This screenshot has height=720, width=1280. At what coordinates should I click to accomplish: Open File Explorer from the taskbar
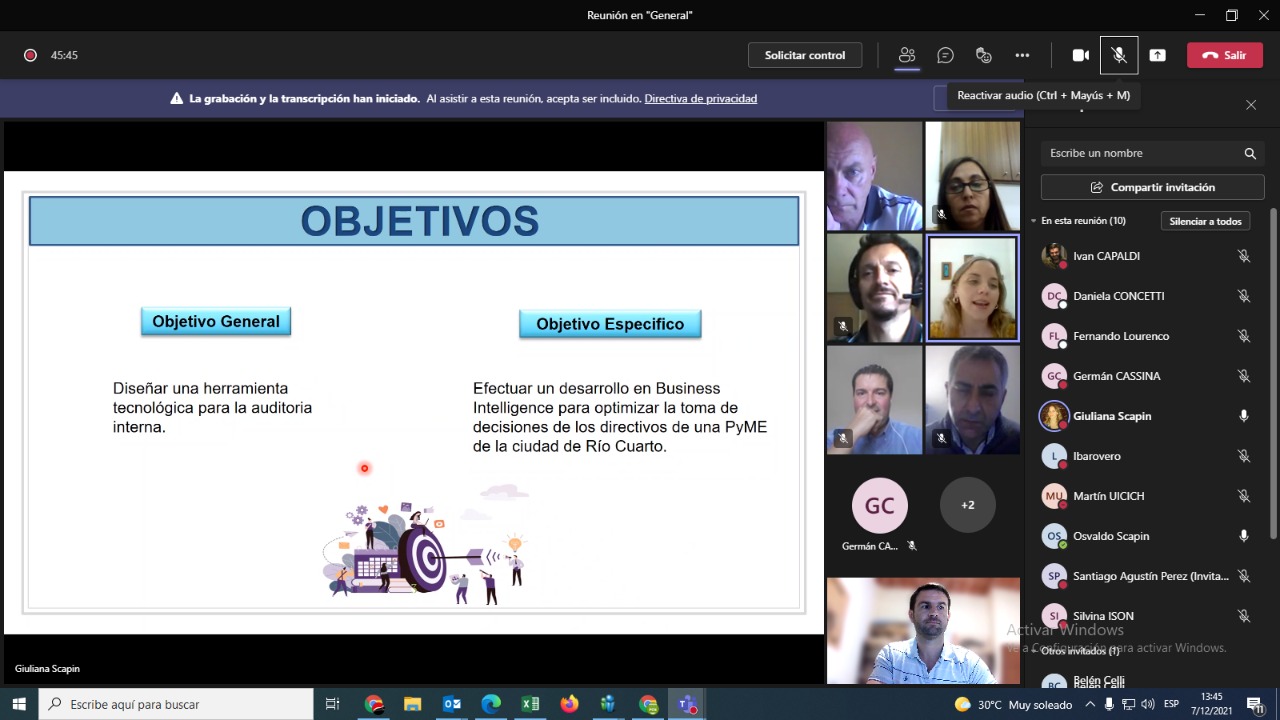pos(412,704)
